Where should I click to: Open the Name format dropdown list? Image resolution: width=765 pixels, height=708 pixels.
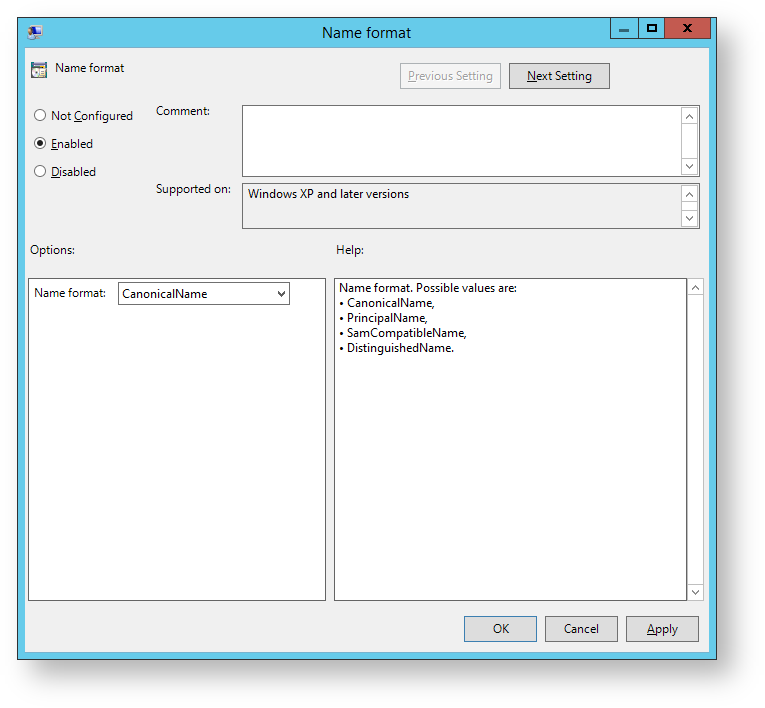coord(281,294)
